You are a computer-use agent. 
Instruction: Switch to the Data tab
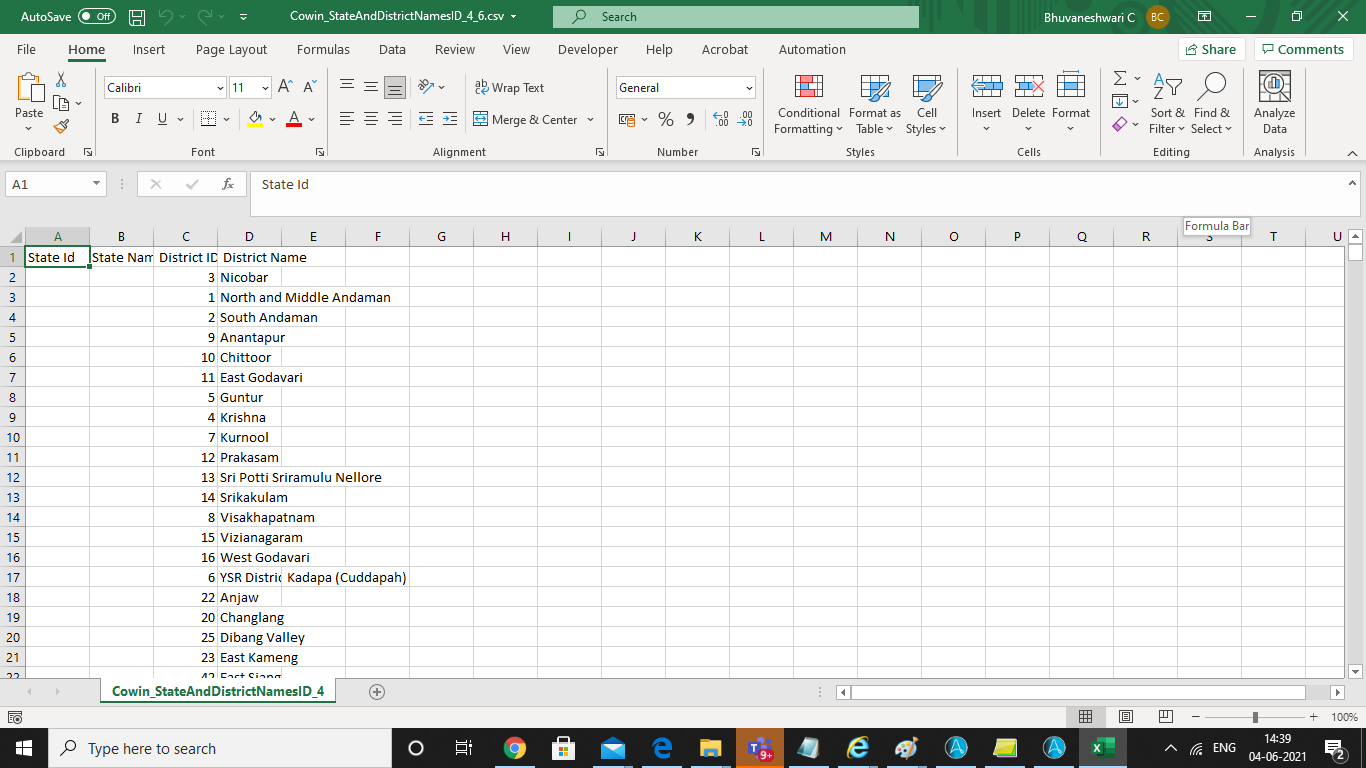coord(392,49)
